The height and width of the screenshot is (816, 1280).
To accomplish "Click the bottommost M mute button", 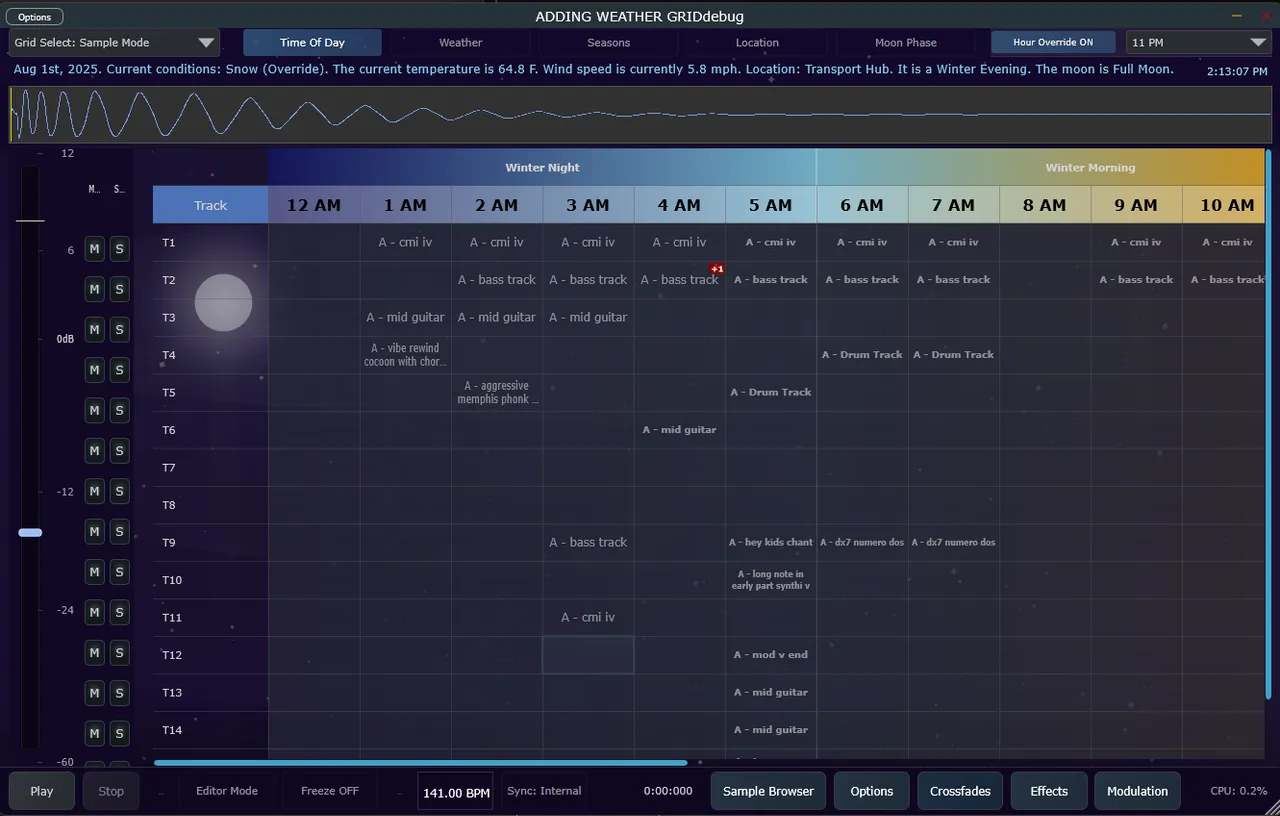I will tap(94, 733).
